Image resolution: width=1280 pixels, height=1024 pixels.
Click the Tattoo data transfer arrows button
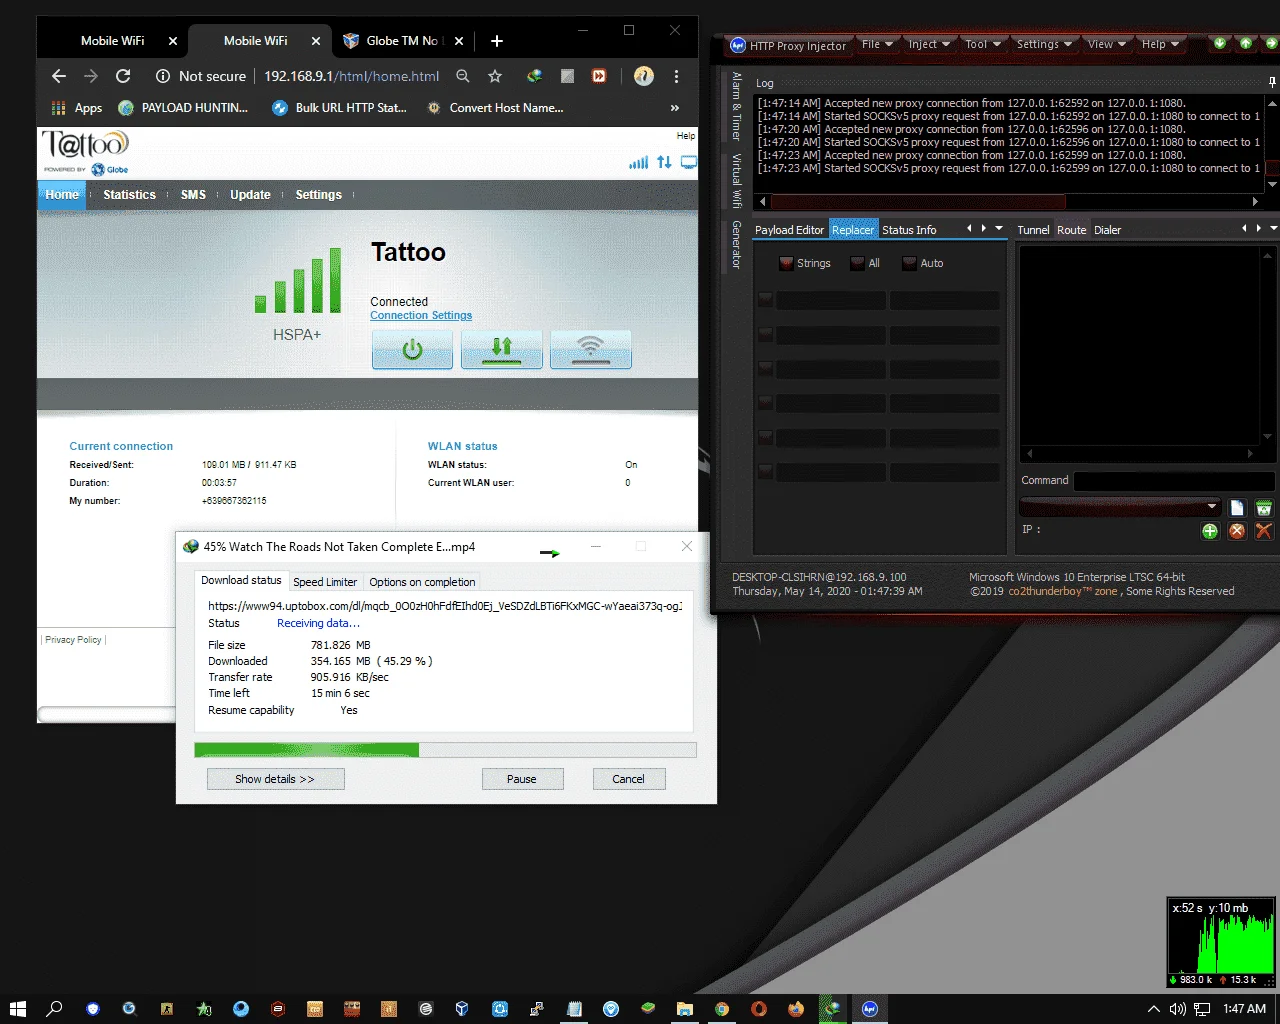(502, 350)
